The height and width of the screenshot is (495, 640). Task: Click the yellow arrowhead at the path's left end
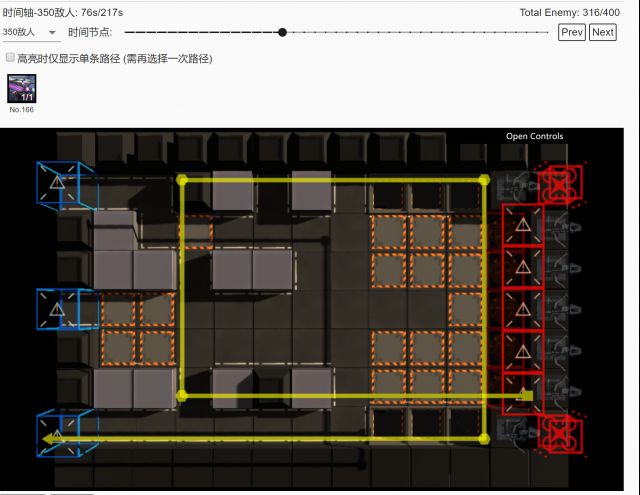(48, 438)
